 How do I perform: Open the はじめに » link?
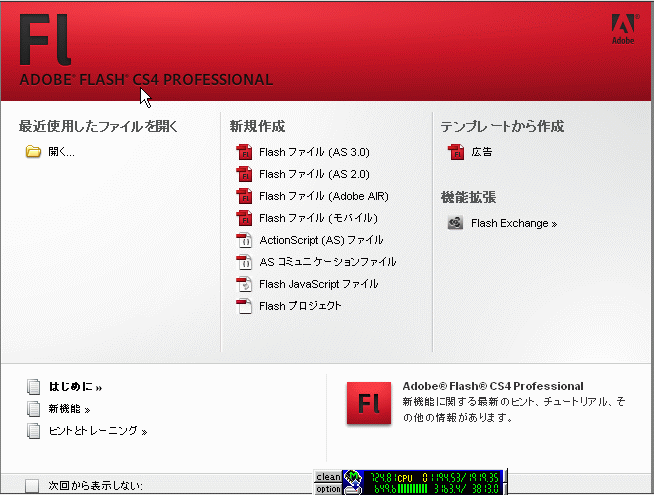click(x=75, y=387)
